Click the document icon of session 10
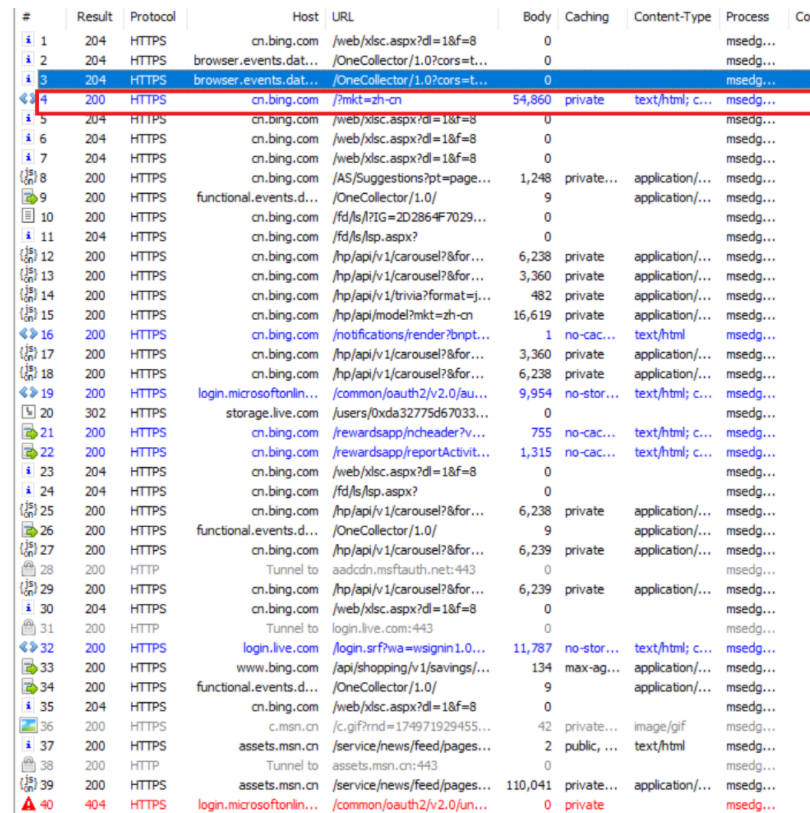Image resolution: width=810 pixels, height=813 pixels. [28, 216]
